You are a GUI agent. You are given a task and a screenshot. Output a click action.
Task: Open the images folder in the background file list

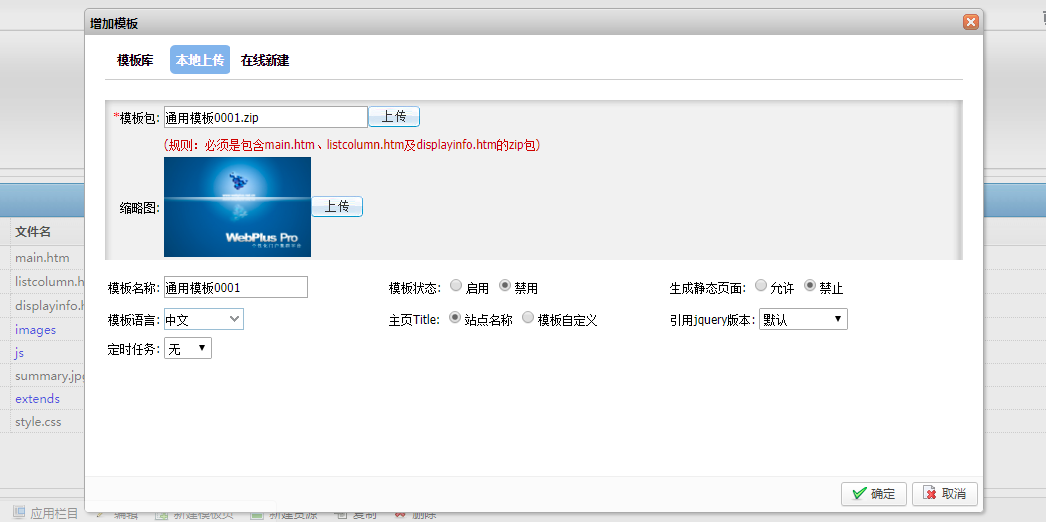(x=35, y=330)
